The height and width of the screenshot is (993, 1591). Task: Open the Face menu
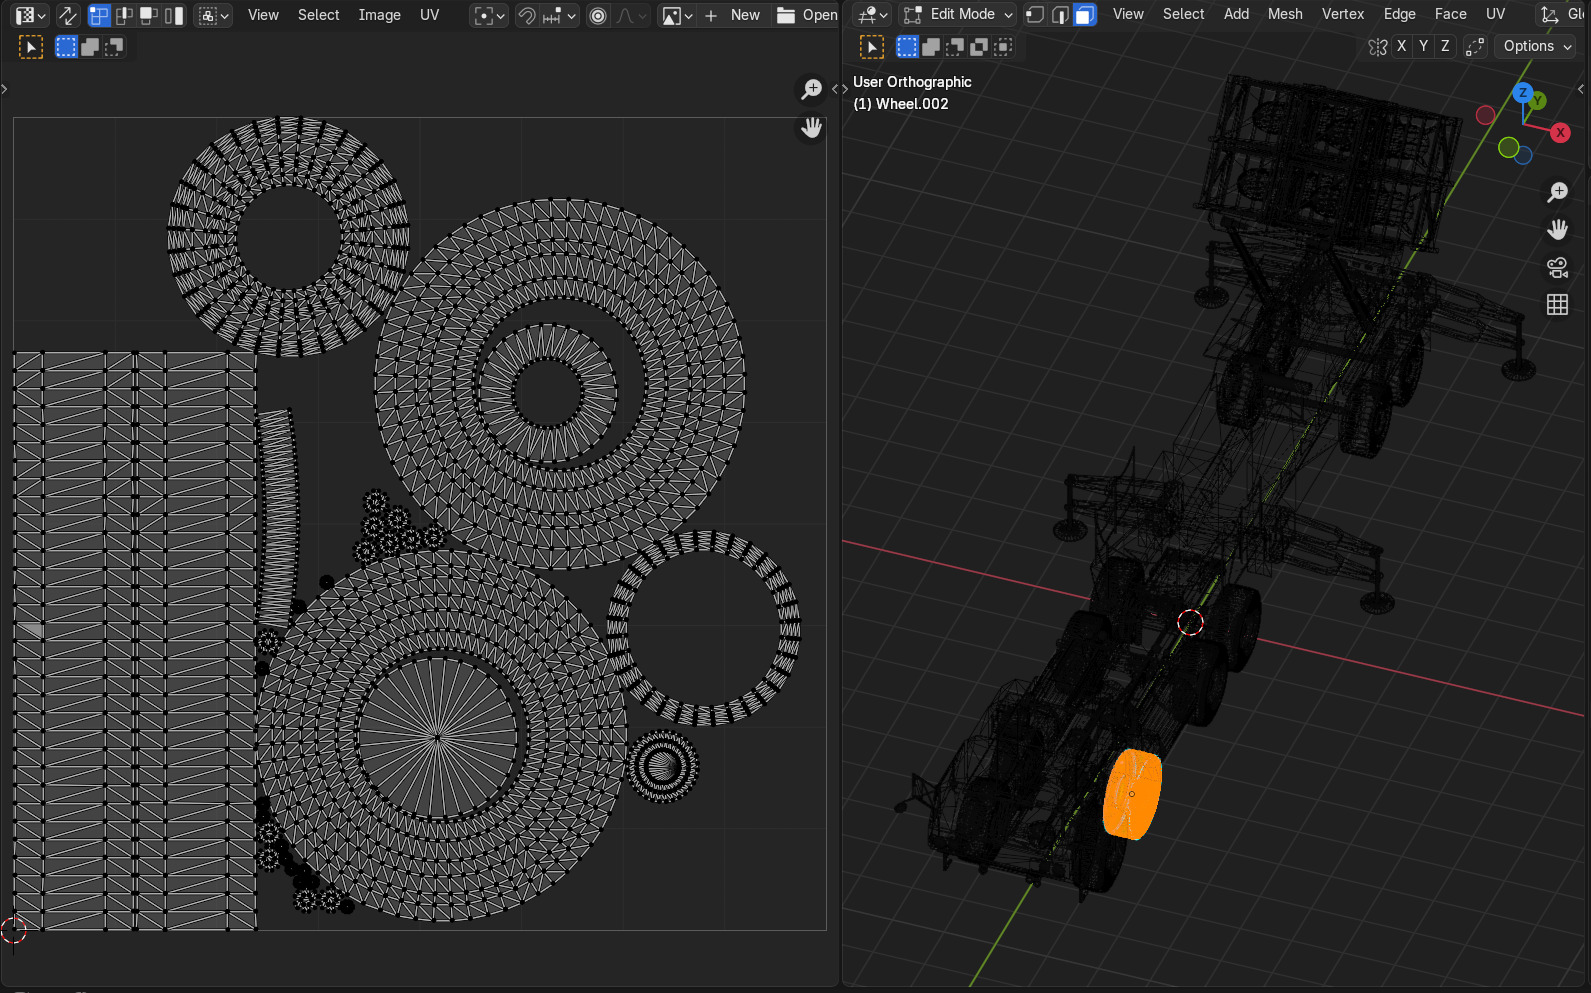point(1451,14)
